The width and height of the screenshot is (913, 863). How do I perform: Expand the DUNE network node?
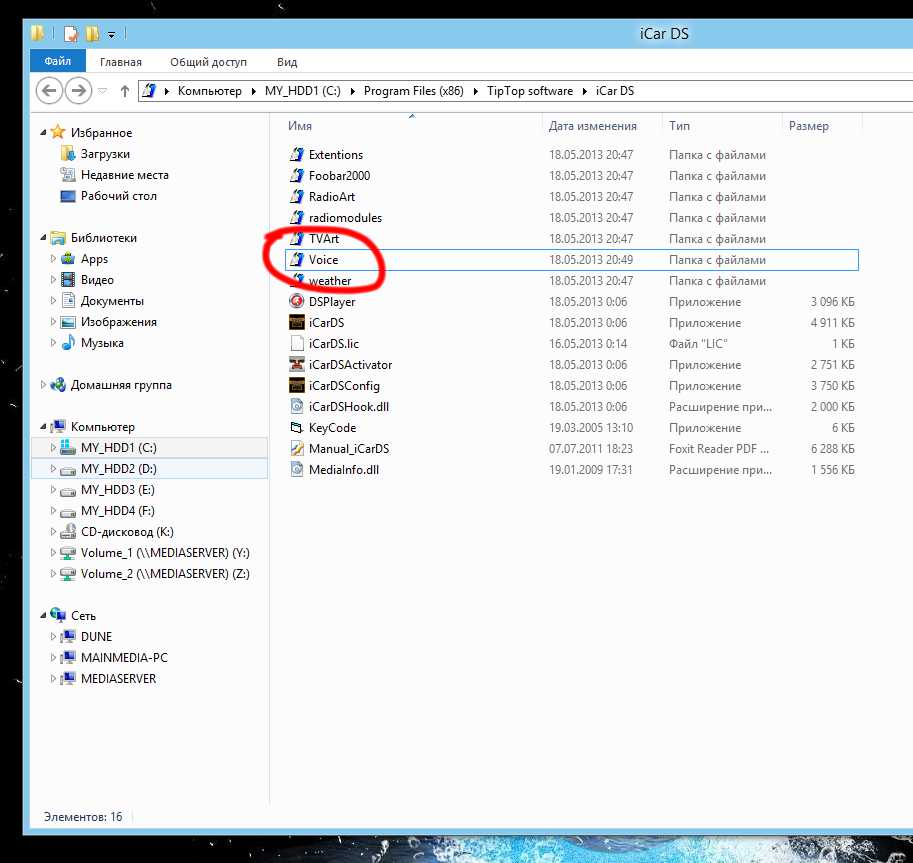[x=54, y=637]
